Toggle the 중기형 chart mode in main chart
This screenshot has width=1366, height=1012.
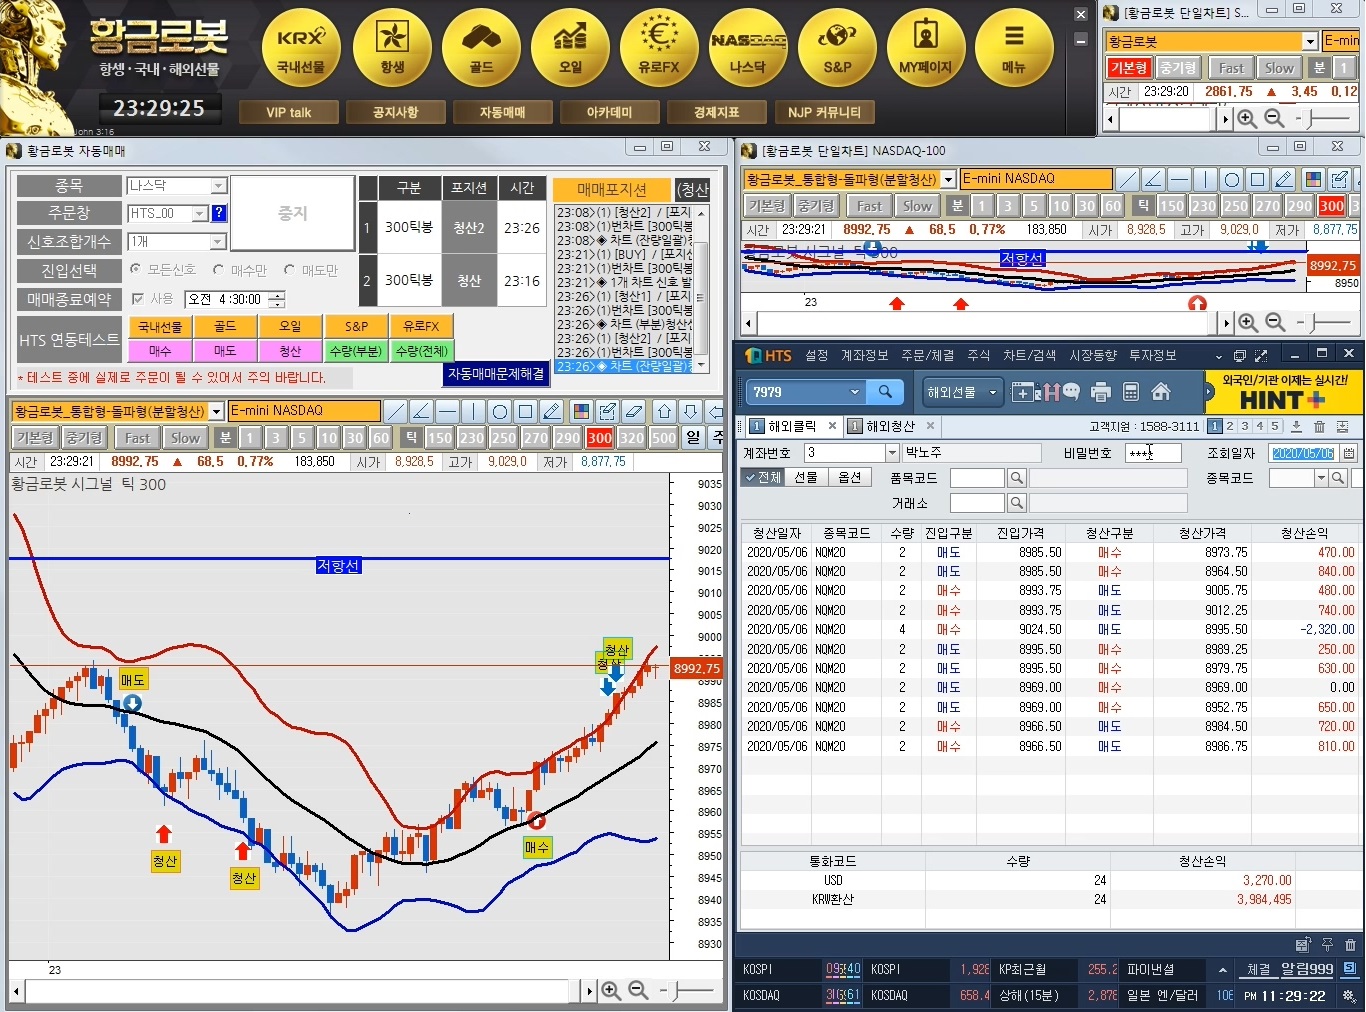point(84,438)
